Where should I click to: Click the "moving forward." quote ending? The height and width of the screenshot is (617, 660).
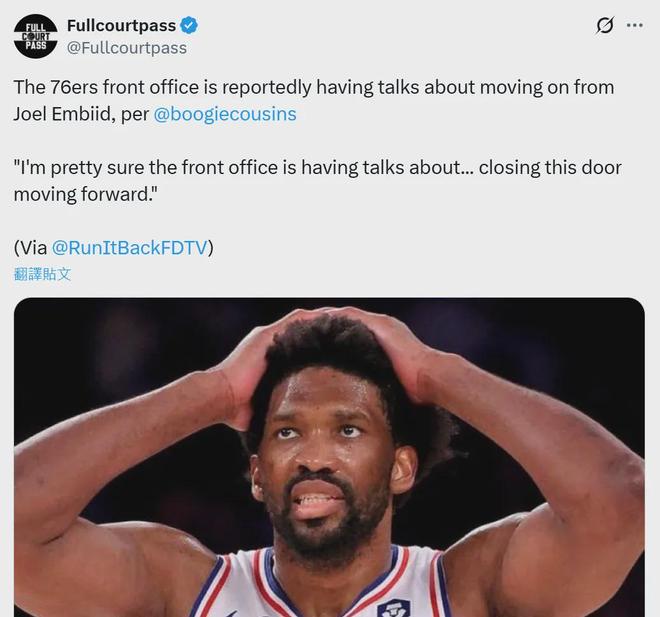coord(85,194)
